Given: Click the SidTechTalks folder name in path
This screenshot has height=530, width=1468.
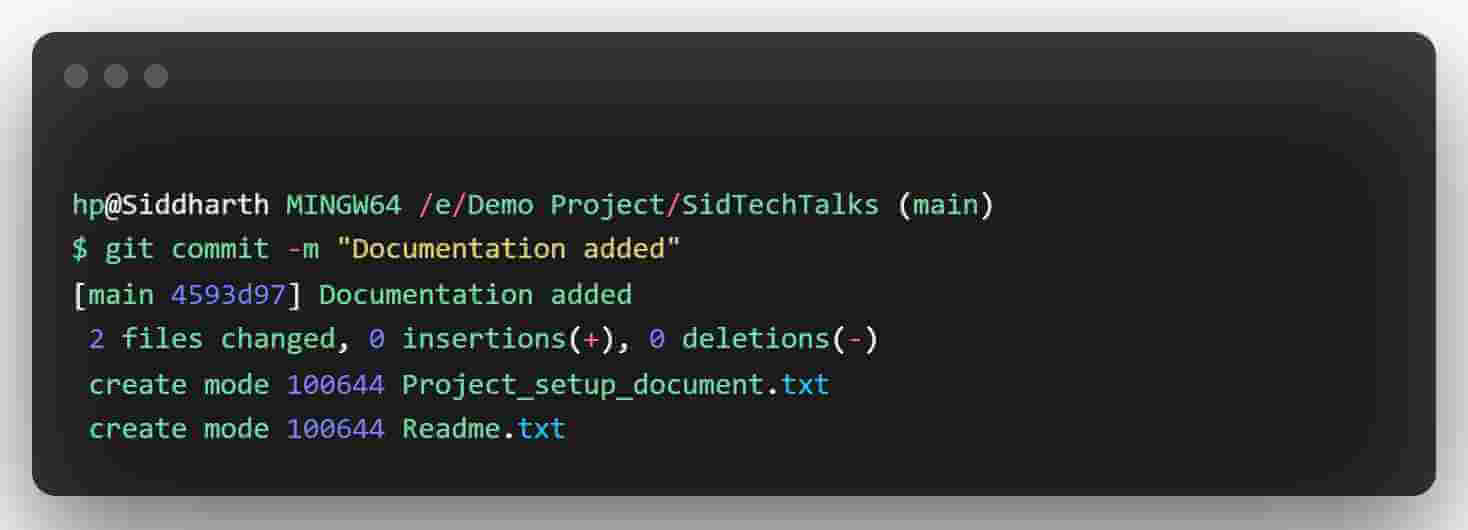Looking at the screenshot, I should pyautogui.click(x=780, y=206).
